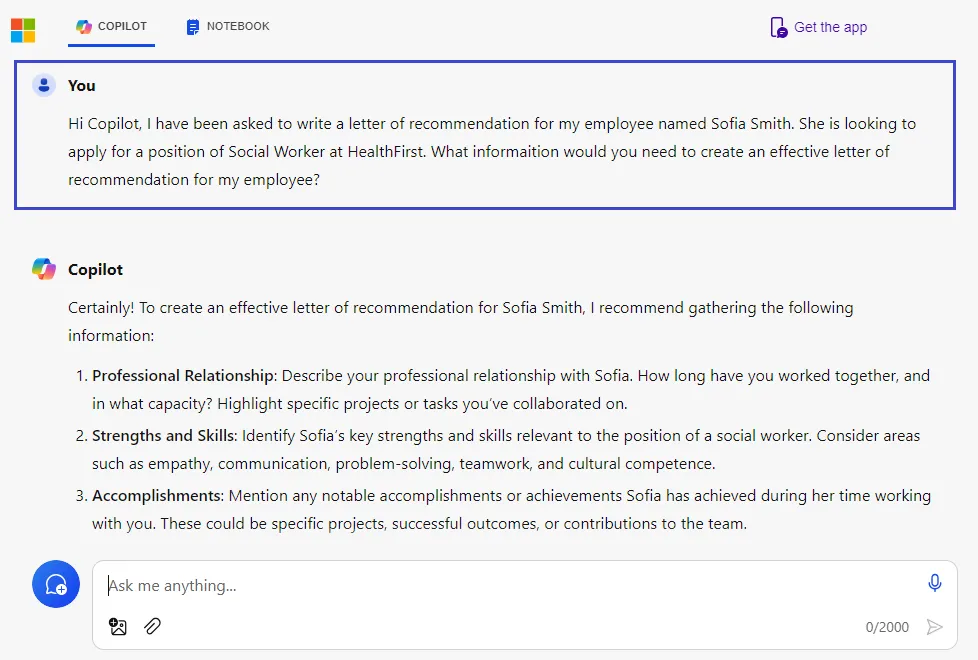Viewport: 978px width, 660px height.
Task: Select the user avatar next to You
Action: pos(43,85)
